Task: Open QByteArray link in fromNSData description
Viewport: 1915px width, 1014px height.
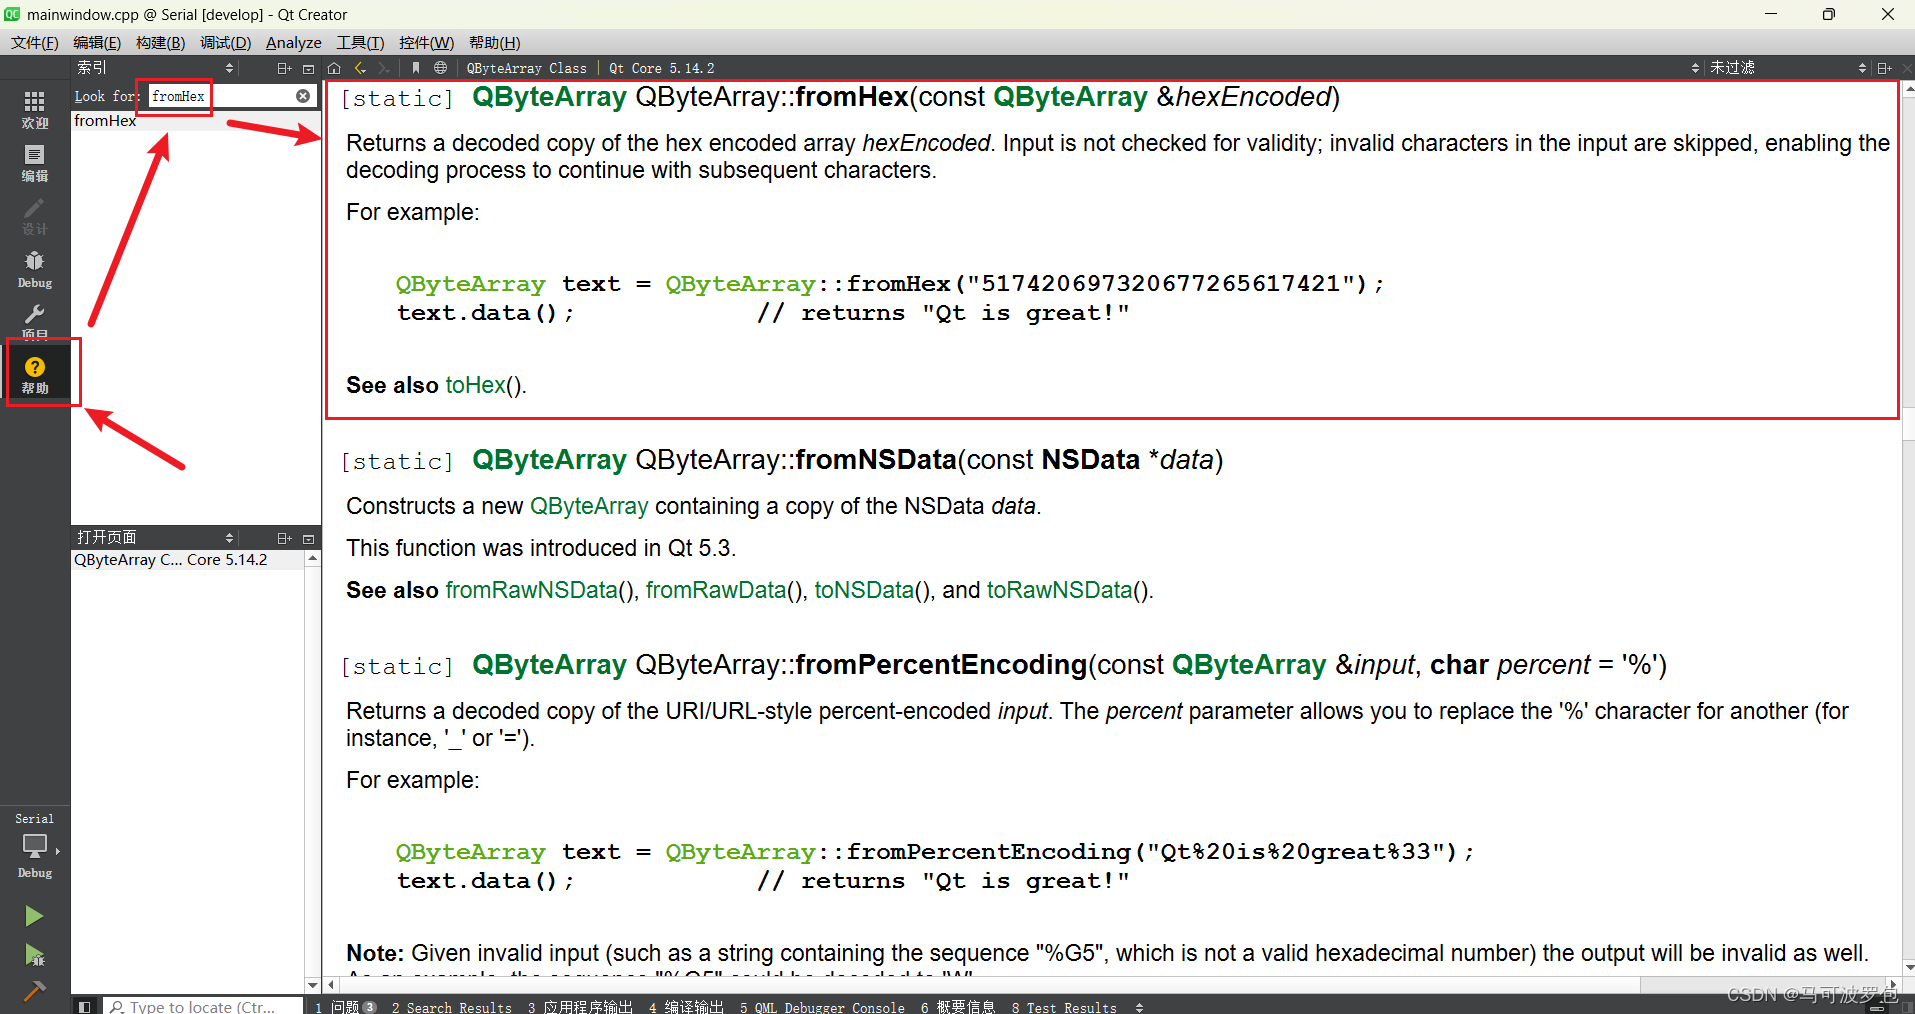Action: 589,506
